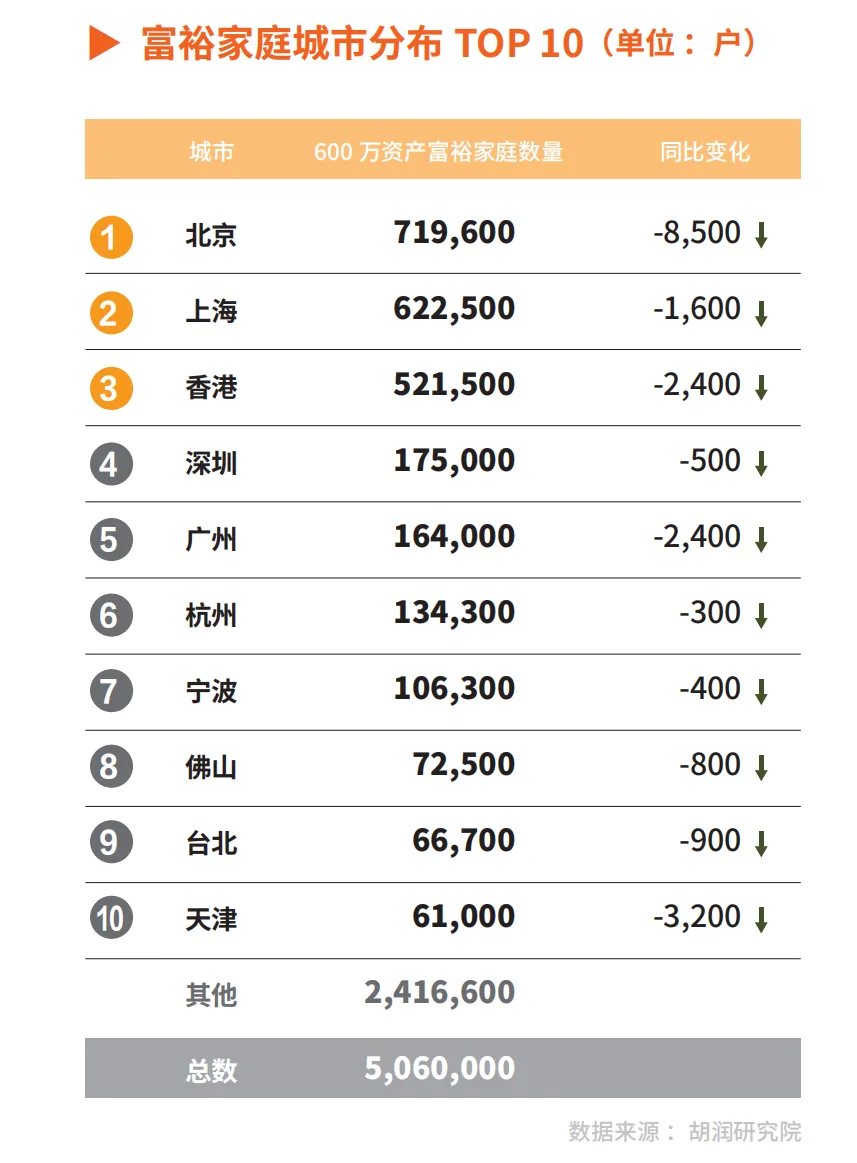This screenshot has width=857, height=1163.
Task: Click the orange play triangle beside the title
Action: coord(104,43)
